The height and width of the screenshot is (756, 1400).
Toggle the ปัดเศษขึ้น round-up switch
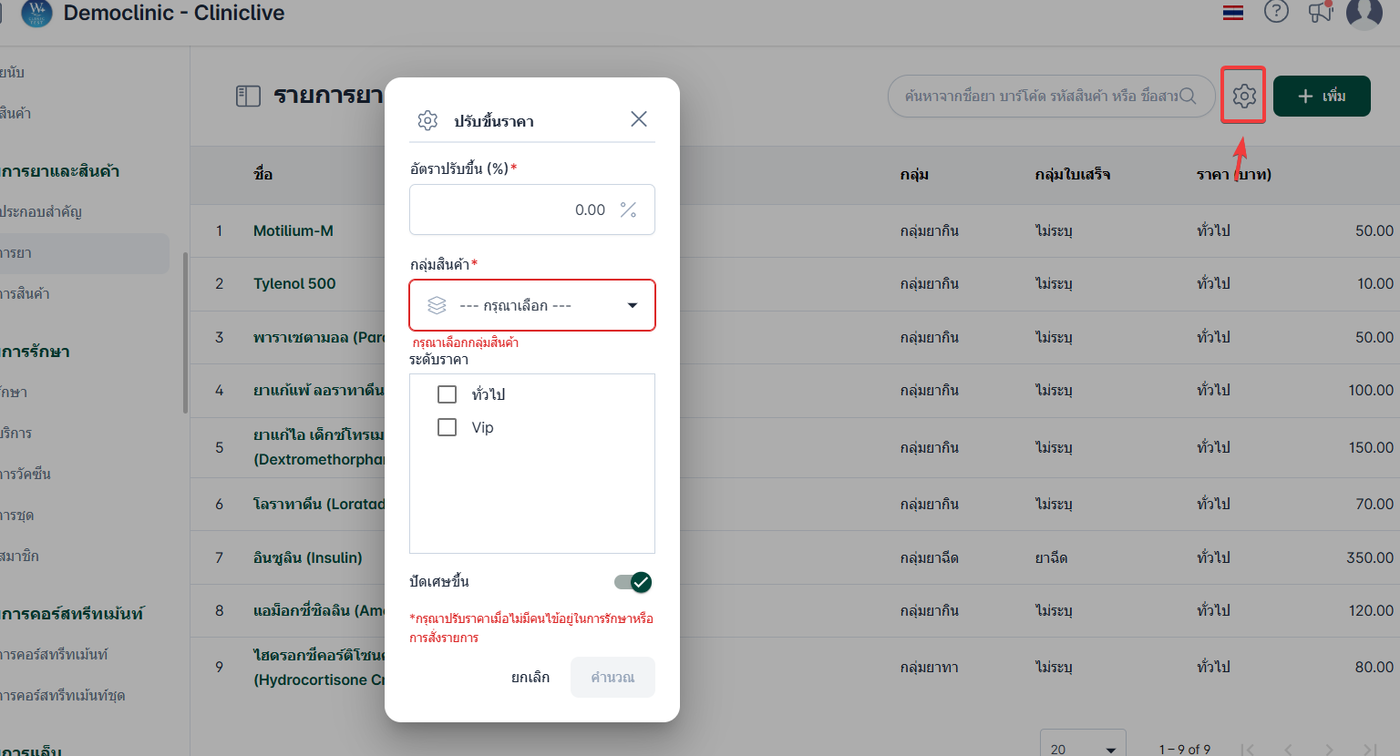633,582
